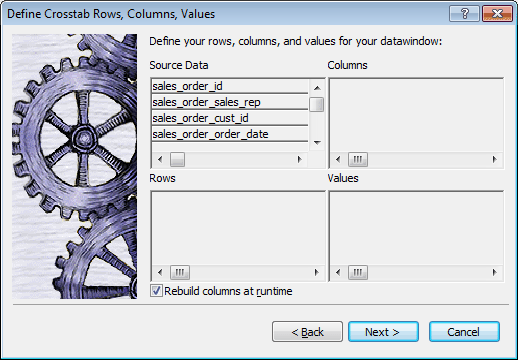Click Source Data vertical scroll up arrow
518x360 pixels.
click(x=317, y=88)
